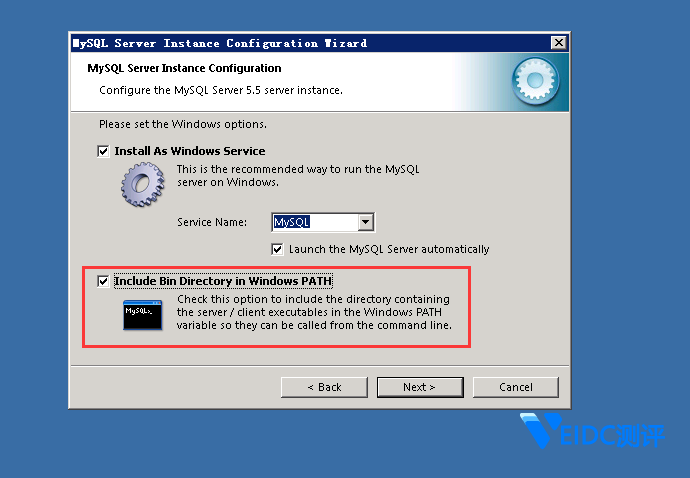Expand the Service Name dropdown arrow
Screen dimensions: 690x478
click(366, 222)
